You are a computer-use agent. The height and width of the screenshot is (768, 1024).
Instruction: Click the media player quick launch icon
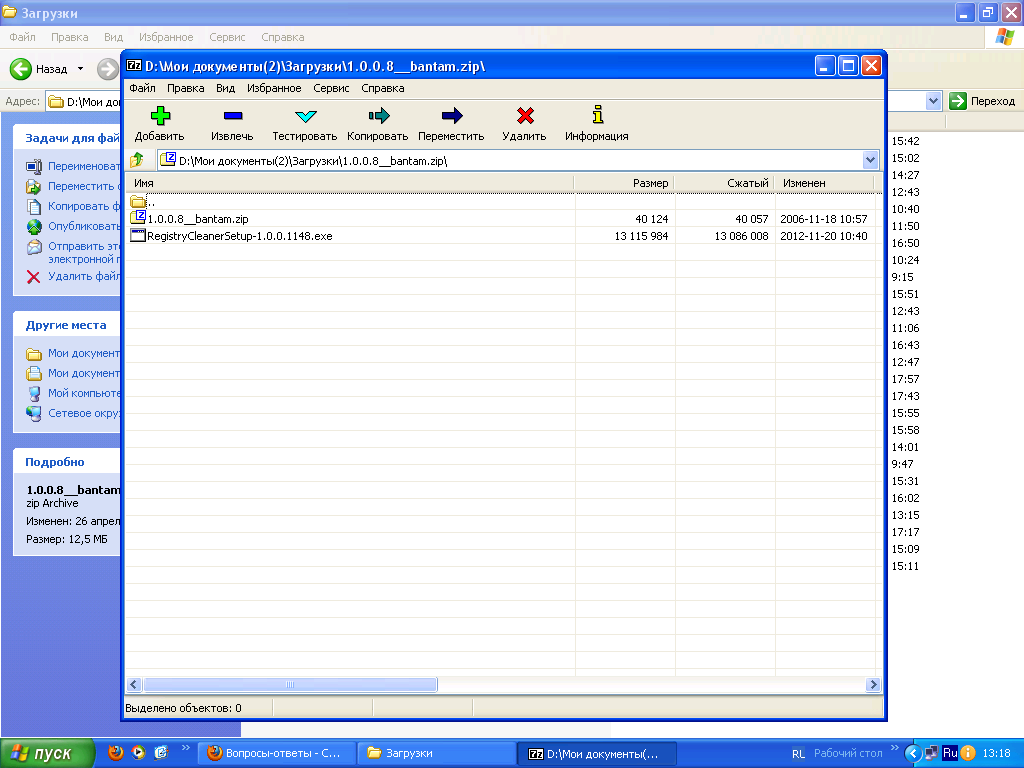pos(138,752)
